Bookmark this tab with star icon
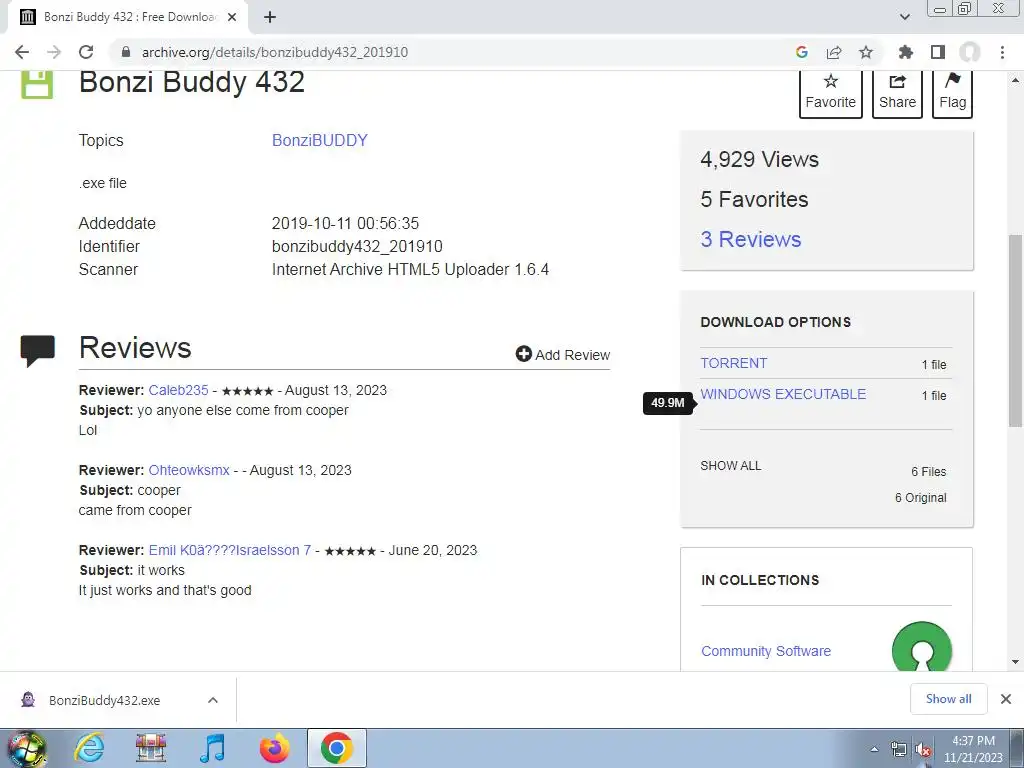Image resolution: width=1024 pixels, height=768 pixels. [x=866, y=52]
